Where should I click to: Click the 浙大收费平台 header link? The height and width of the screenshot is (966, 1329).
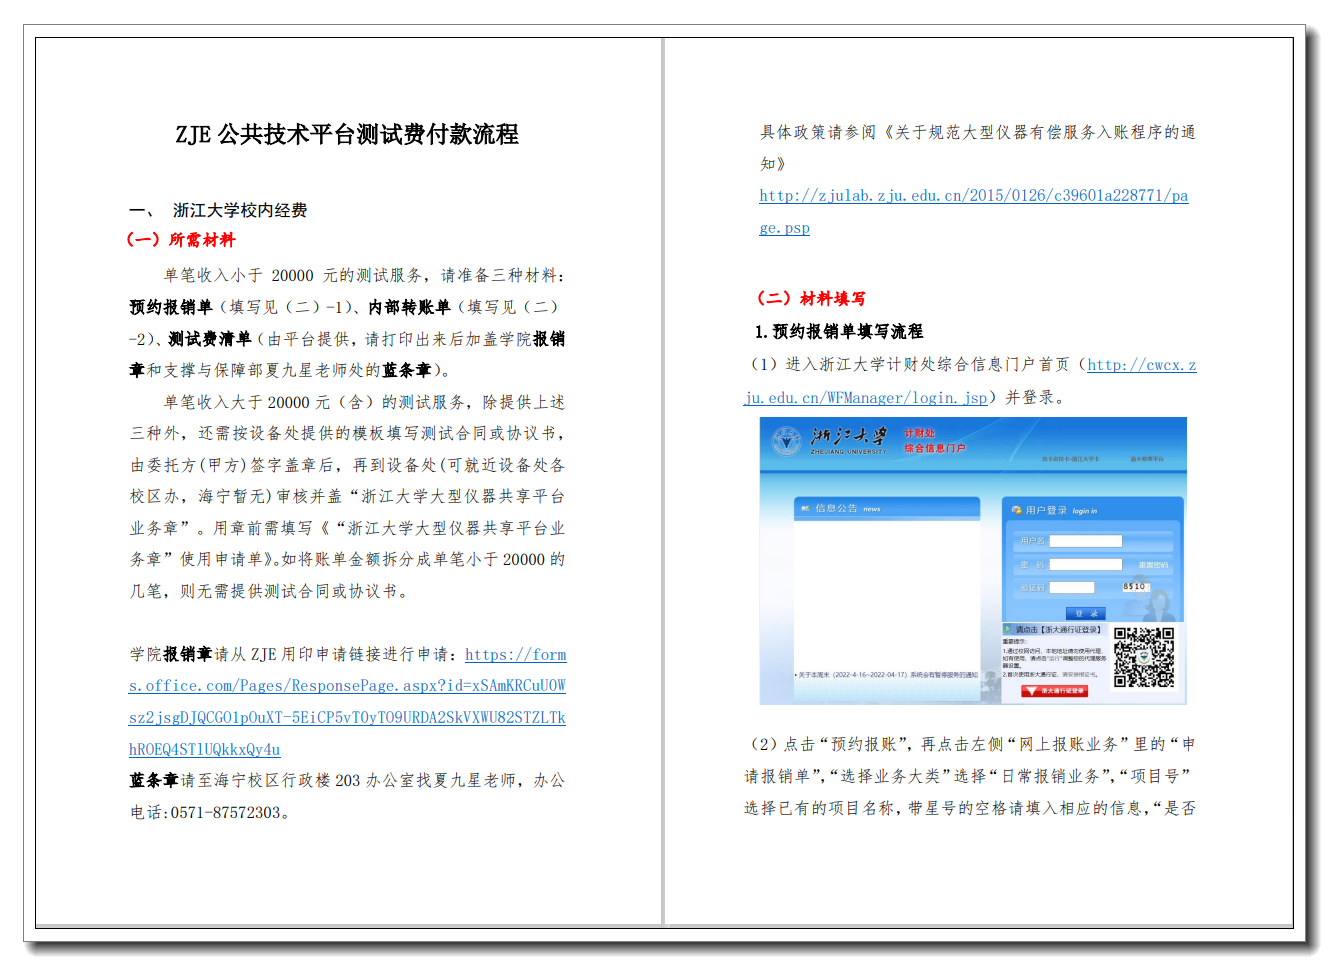point(1146,459)
